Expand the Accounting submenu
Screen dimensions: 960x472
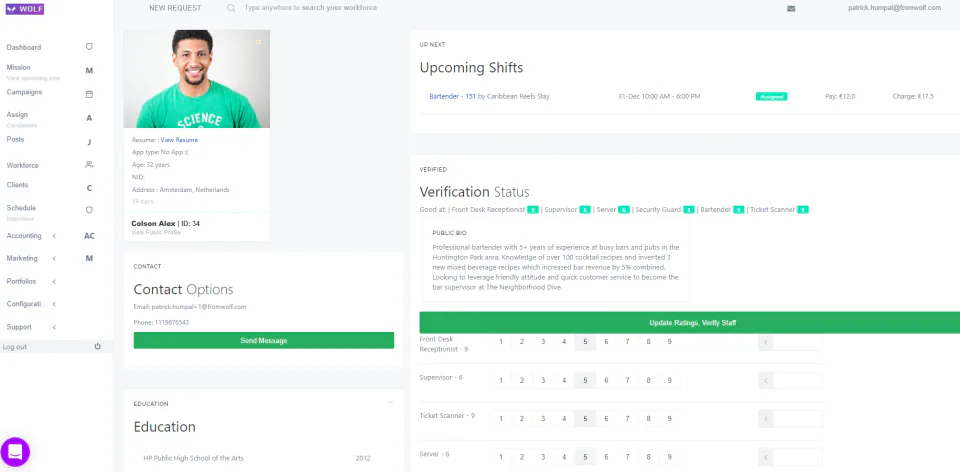54,236
